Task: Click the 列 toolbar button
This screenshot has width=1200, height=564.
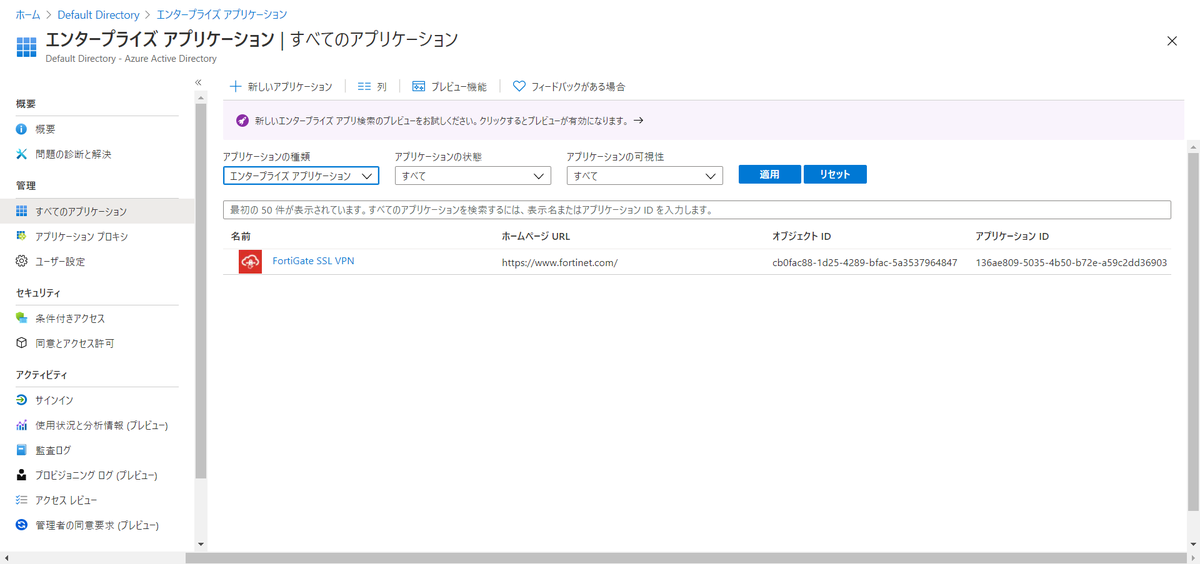Action: 372,87
